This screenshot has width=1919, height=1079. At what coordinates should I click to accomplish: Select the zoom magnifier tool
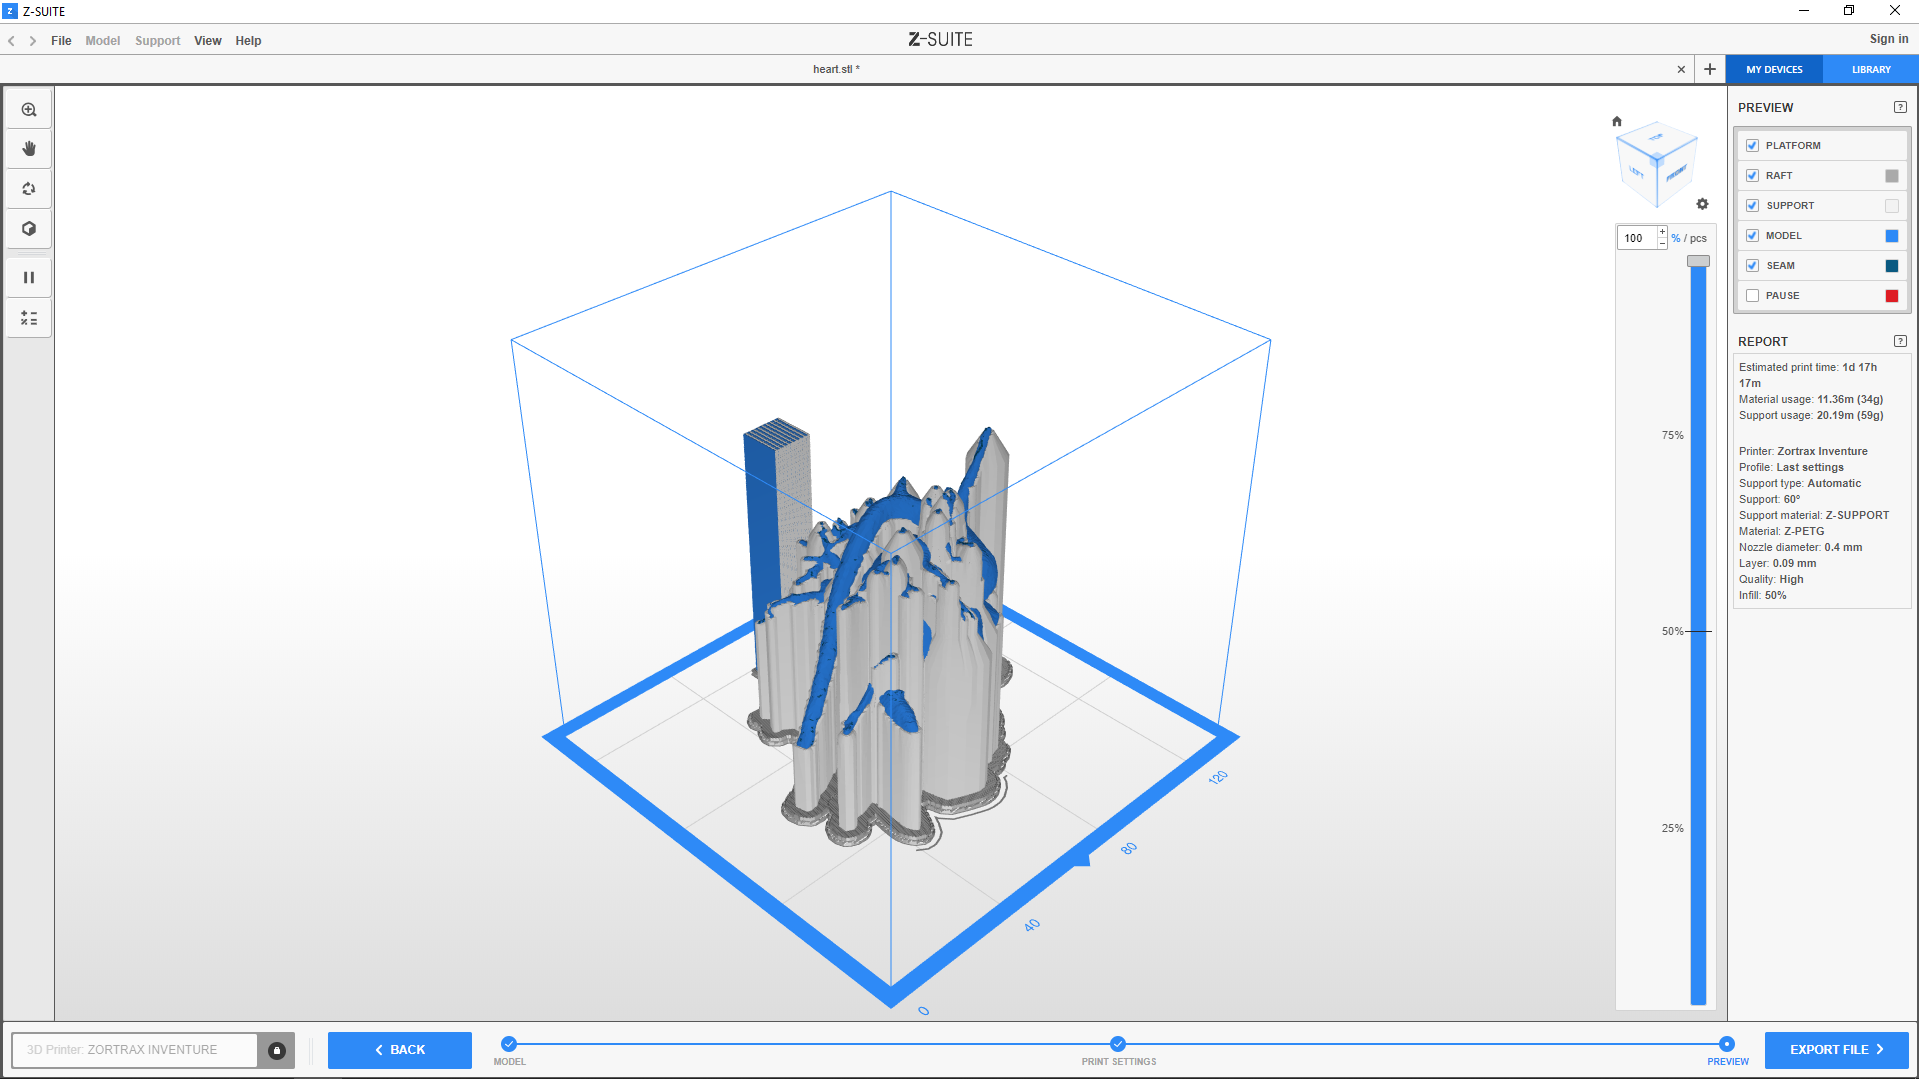coord(29,110)
